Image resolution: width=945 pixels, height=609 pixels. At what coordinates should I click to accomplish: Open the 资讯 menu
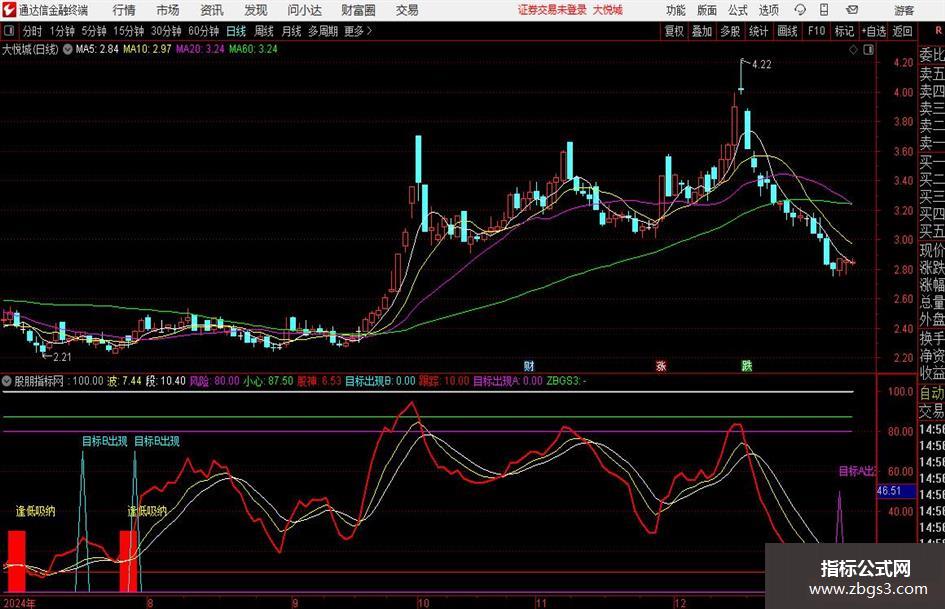coord(212,10)
